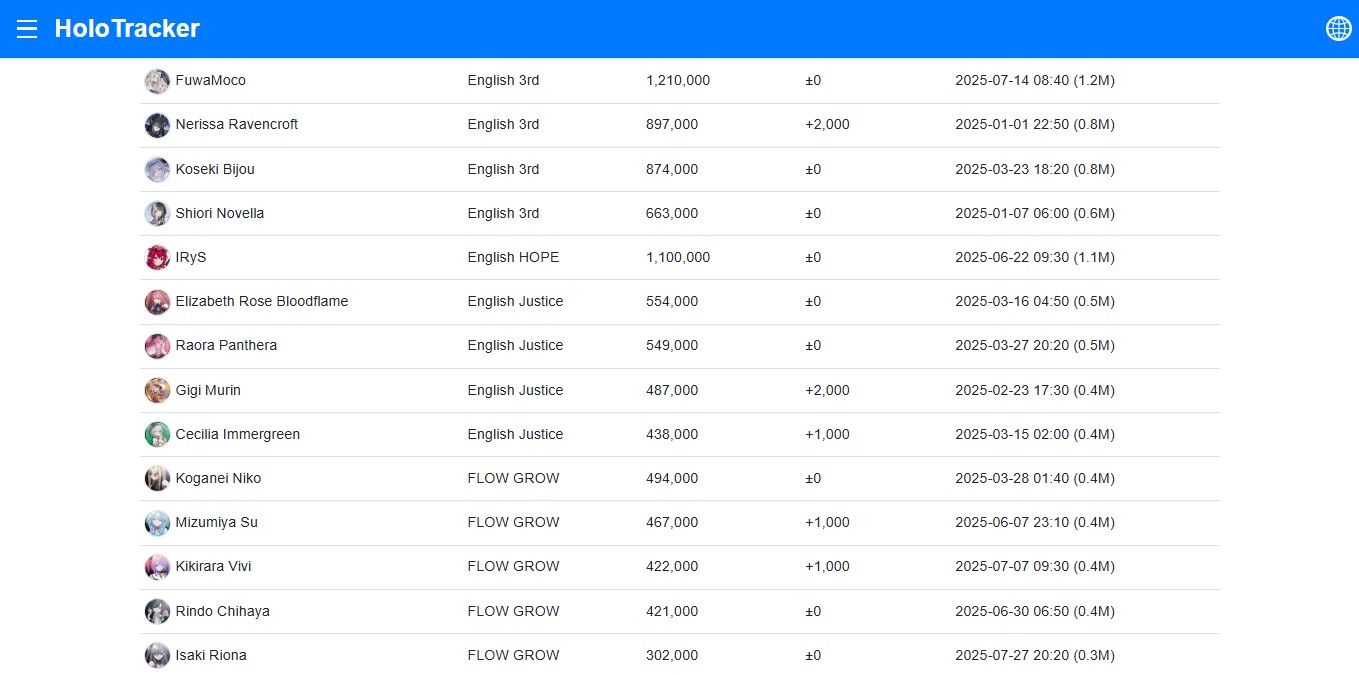Click the 549,000 subscriber count
The height and width of the screenshot is (675, 1359).
point(672,345)
